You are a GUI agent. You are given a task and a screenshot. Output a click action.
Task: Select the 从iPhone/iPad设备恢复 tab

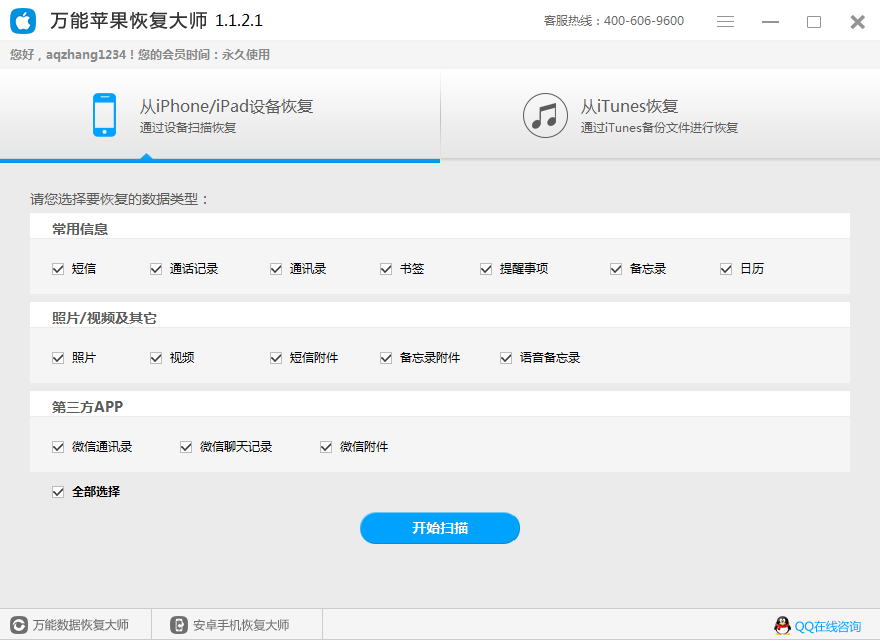click(220, 116)
